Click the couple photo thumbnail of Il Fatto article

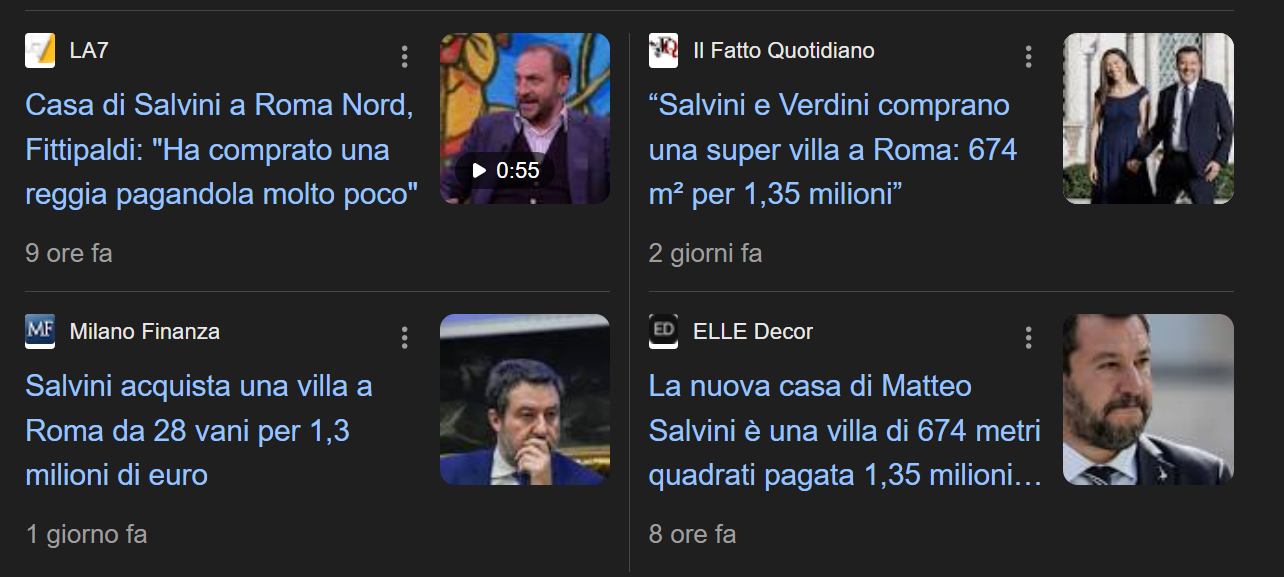click(x=1148, y=119)
